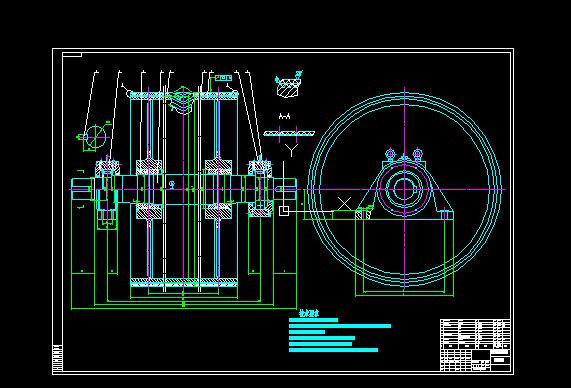Pick the circular detail view beside the shaft

(95, 137)
